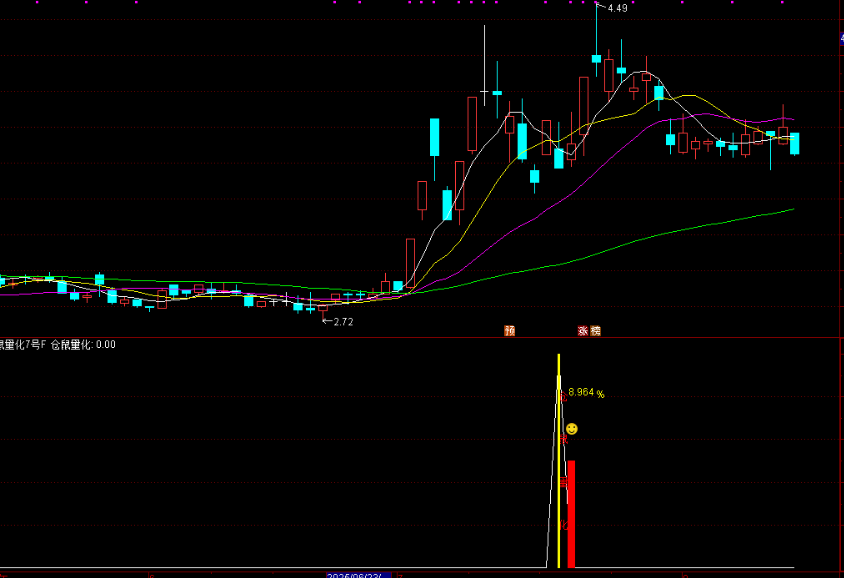Click the blue price tag on right axis
The width and height of the screenshot is (844, 578).
pos(840,40)
